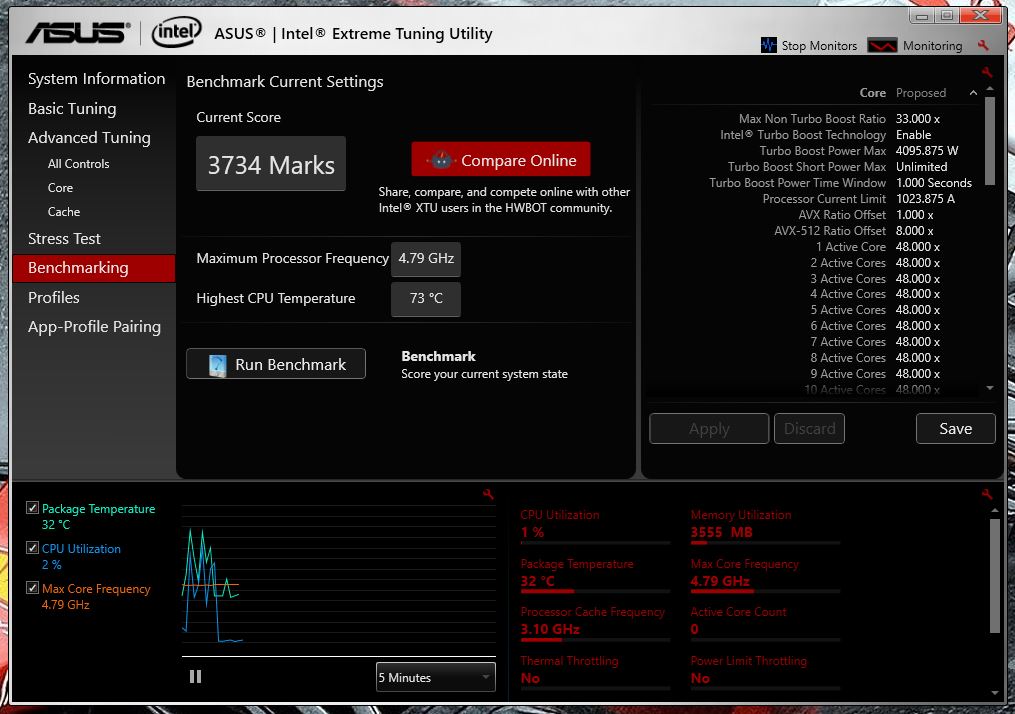
Task: Select Cache under Advanced Tuning
Action: pyautogui.click(x=64, y=212)
